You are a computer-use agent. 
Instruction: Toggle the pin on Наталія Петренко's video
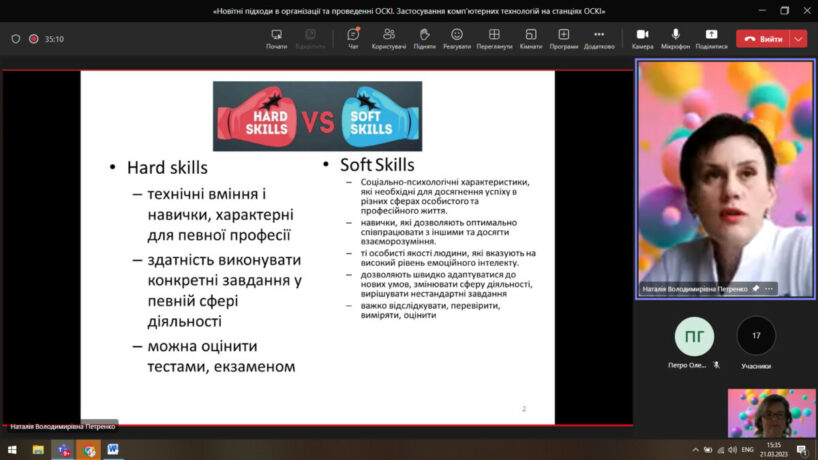click(756, 288)
